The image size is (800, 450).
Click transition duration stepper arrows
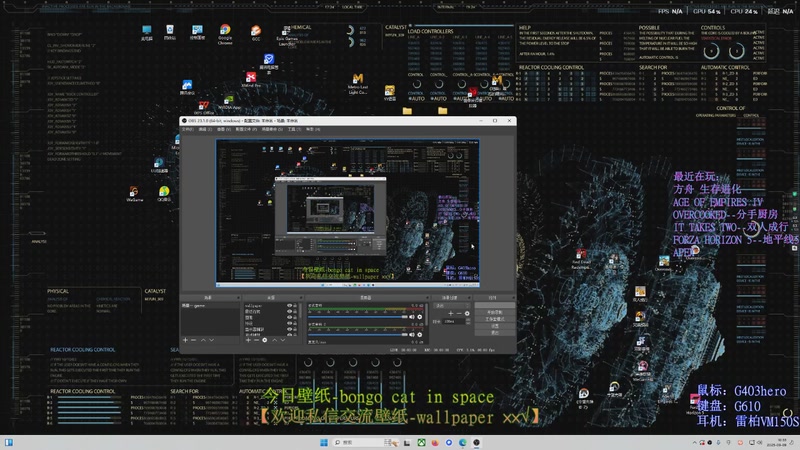(468, 321)
